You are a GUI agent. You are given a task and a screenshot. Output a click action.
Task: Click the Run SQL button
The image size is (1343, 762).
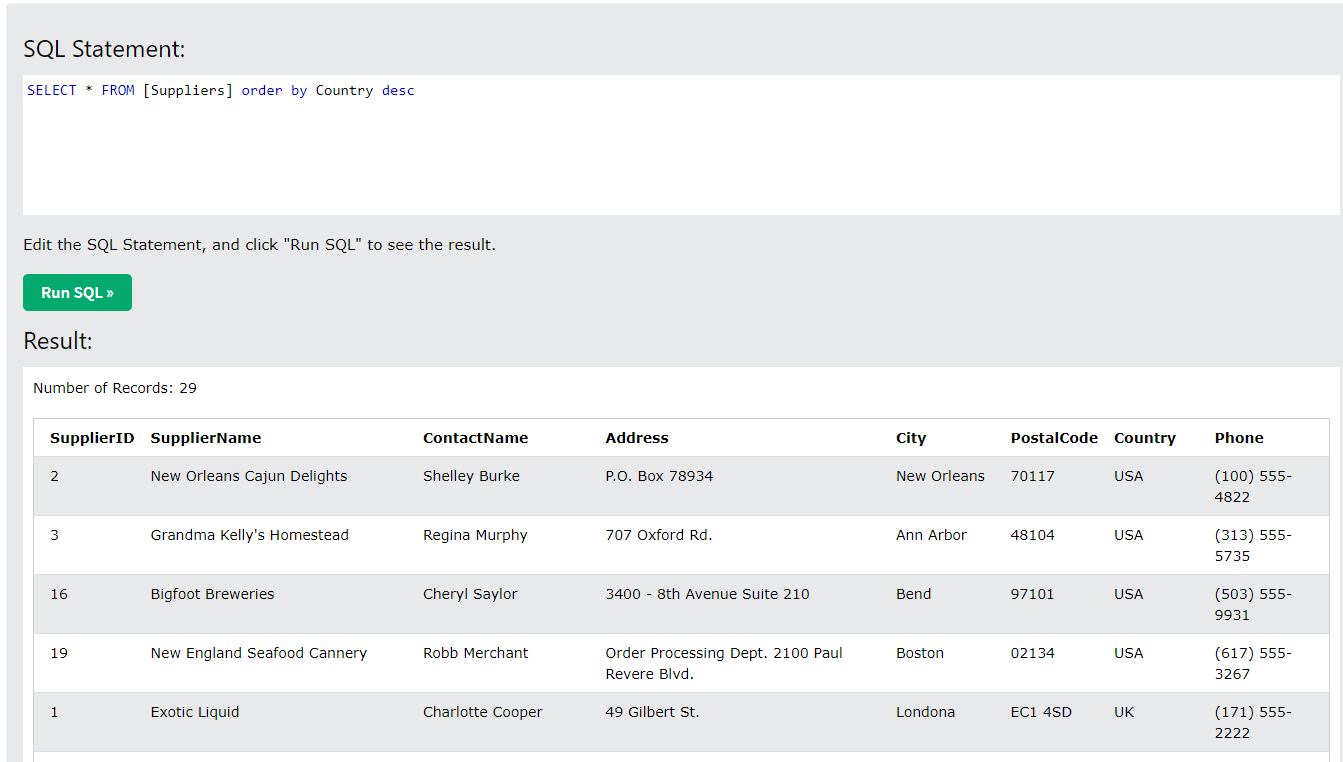77,293
